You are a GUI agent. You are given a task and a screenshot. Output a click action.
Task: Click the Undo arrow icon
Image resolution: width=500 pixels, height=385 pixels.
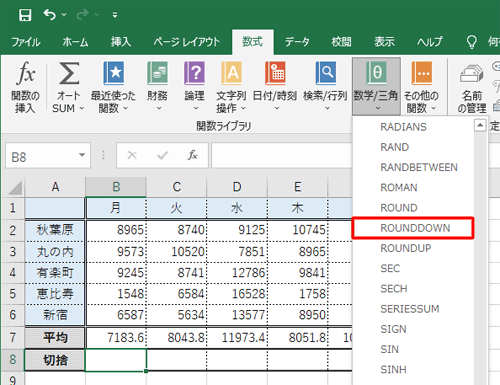coord(50,14)
